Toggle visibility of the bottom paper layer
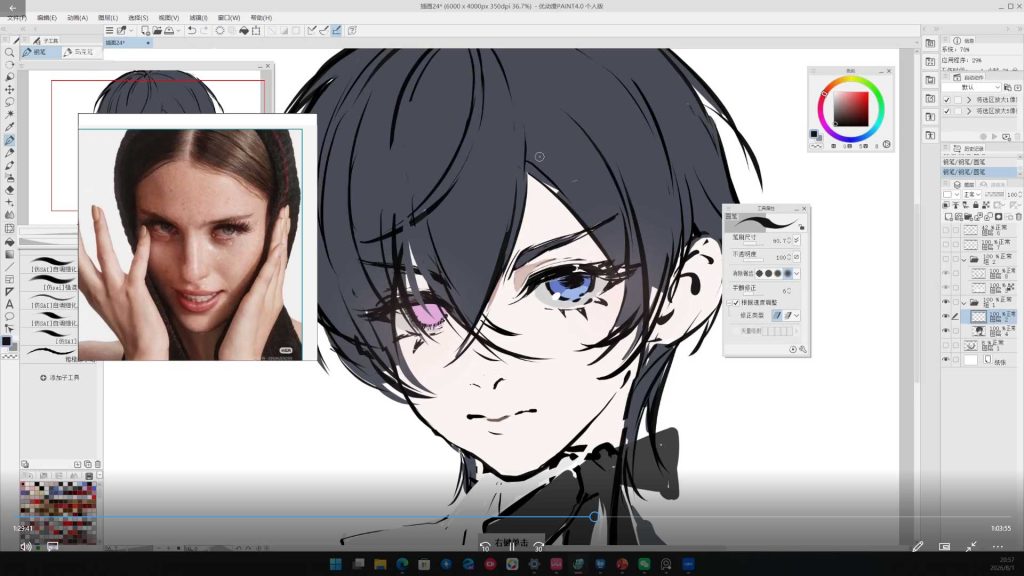Image resolution: width=1024 pixels, height=576 pixels. tap(946, 359)
